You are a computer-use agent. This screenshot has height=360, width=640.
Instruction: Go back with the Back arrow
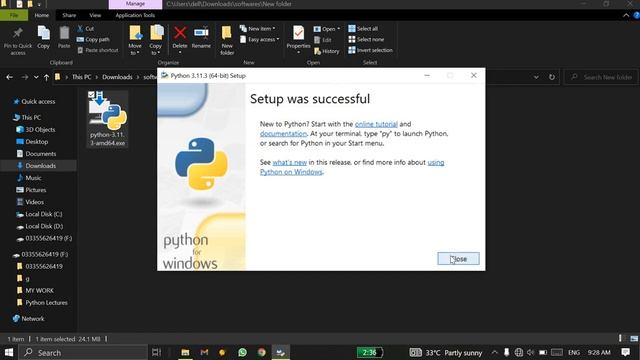click(9, 77)
